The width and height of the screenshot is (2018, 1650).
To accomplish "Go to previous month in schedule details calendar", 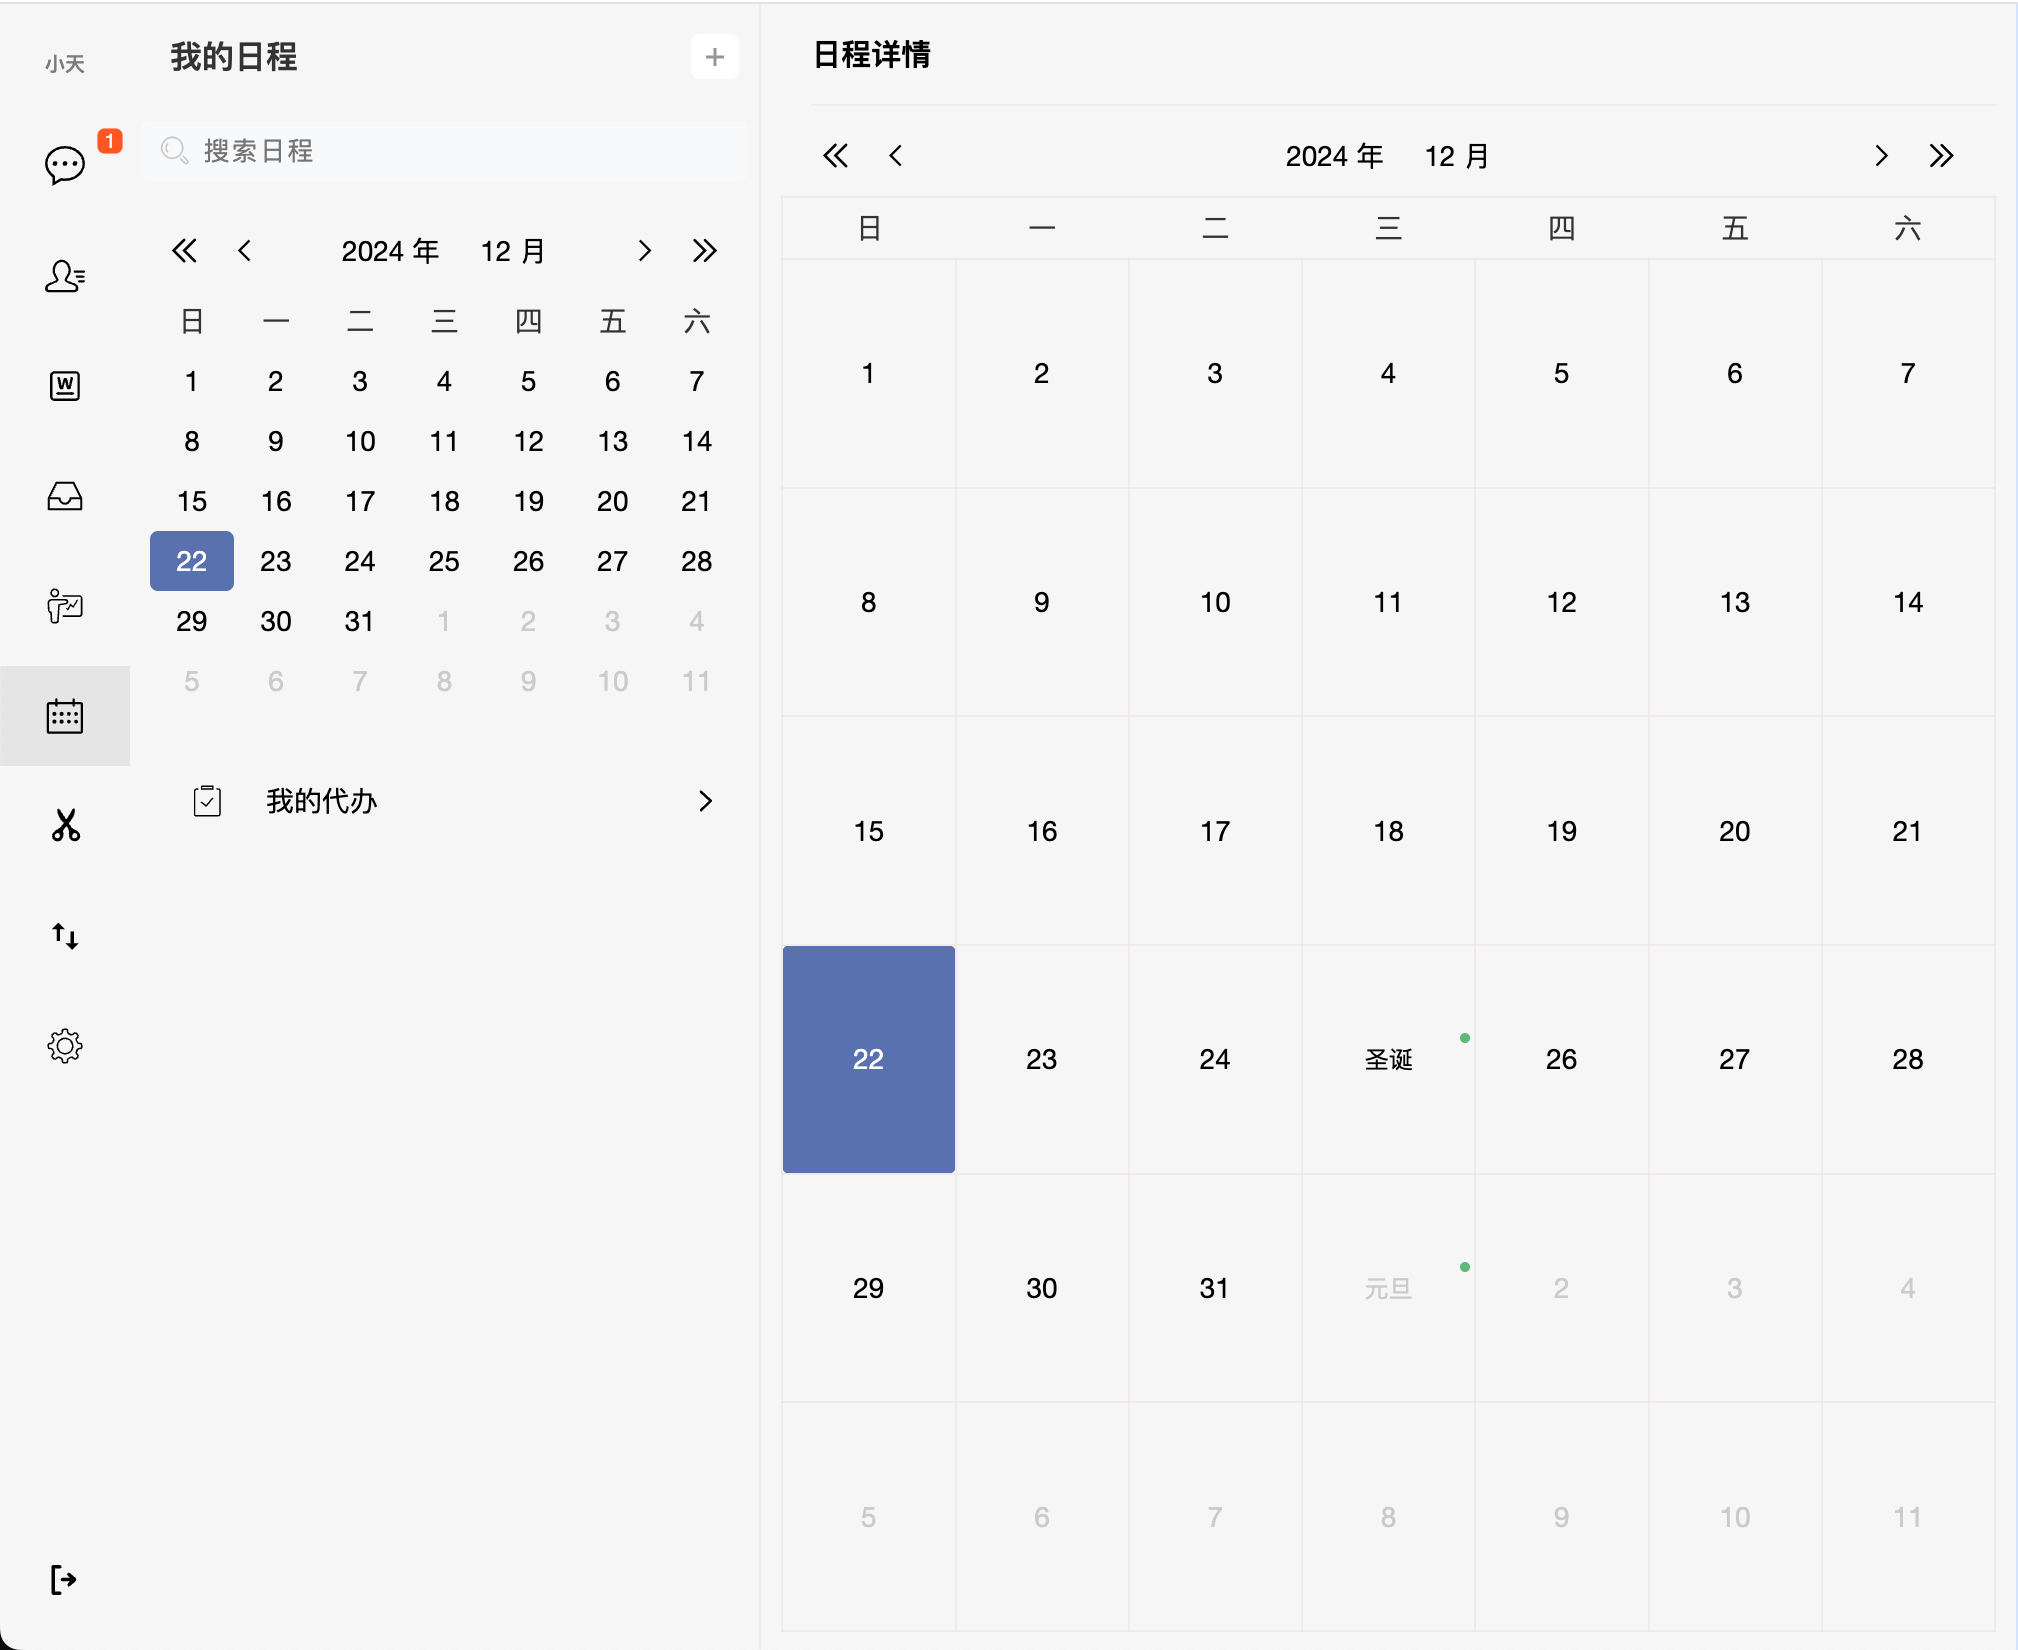I will coord(895,156).
